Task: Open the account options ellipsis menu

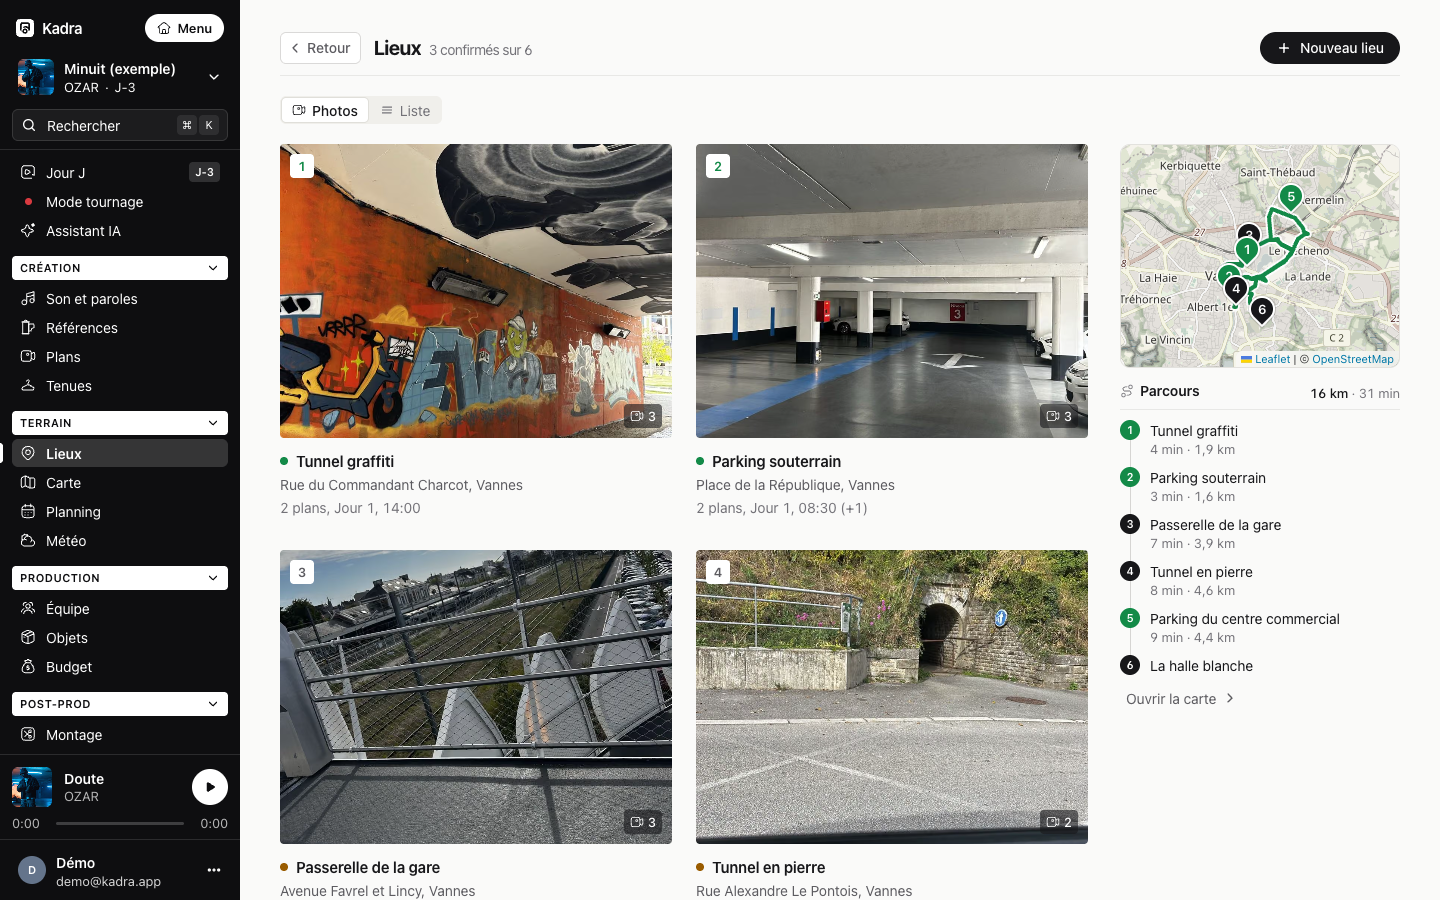Action: click(213, 870)
